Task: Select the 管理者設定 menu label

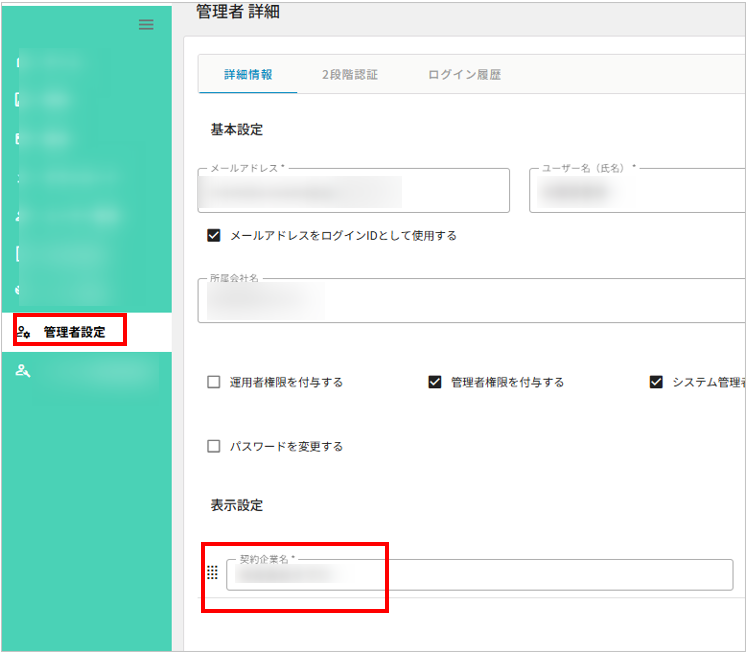Action: 74,332
